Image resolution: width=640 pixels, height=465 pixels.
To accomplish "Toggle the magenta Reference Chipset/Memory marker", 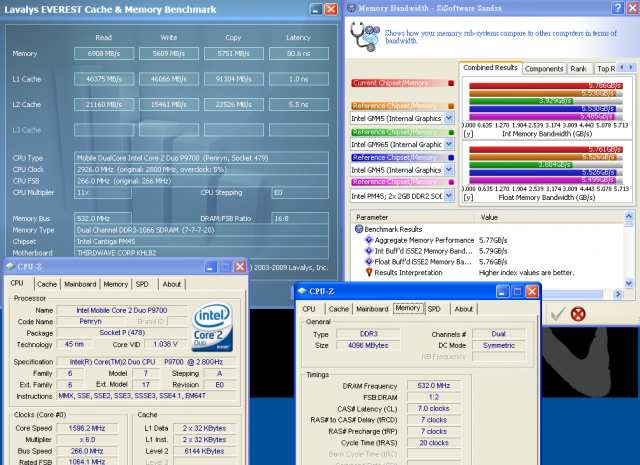I will pos(451,182).
